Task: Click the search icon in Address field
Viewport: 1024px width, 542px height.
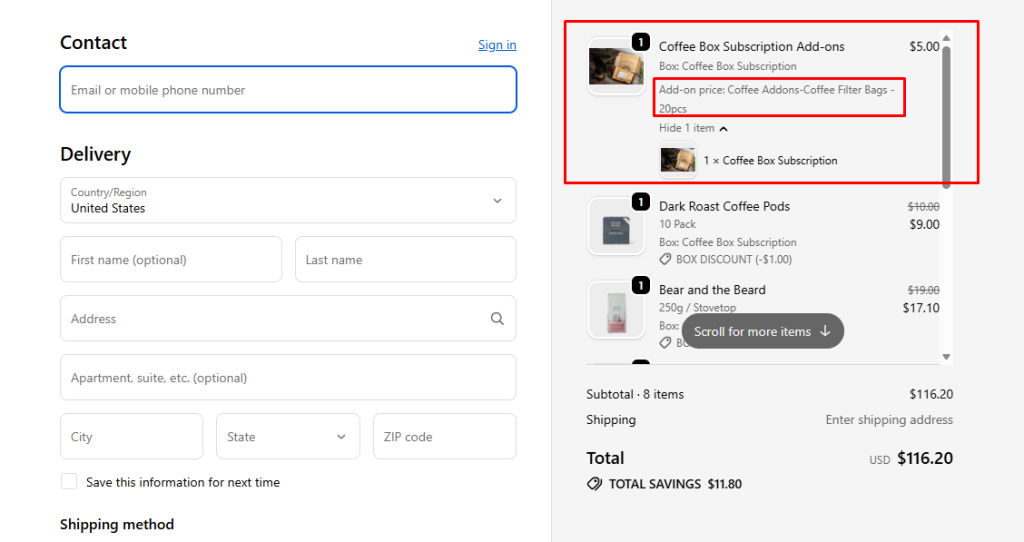Action: pyautogui.click(x=497, y=319)
